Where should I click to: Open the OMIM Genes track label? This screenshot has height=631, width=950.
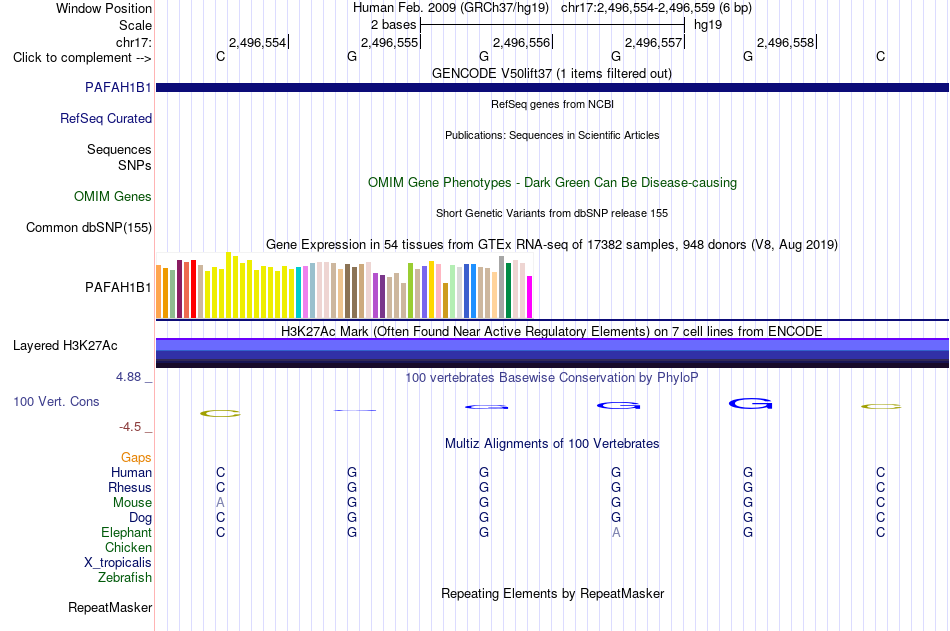(x=113, y=196)
